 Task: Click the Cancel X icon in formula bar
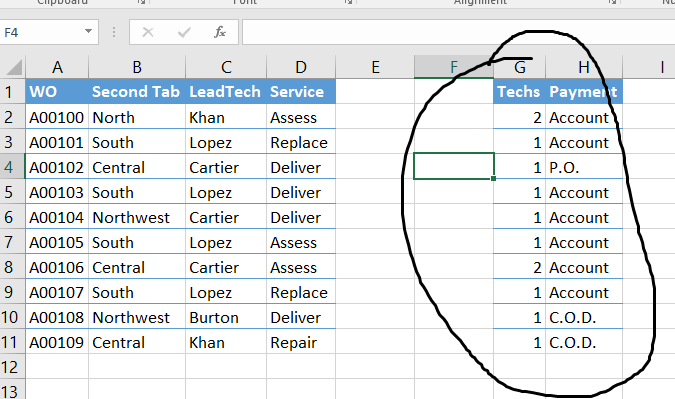[x=148, y=32]
